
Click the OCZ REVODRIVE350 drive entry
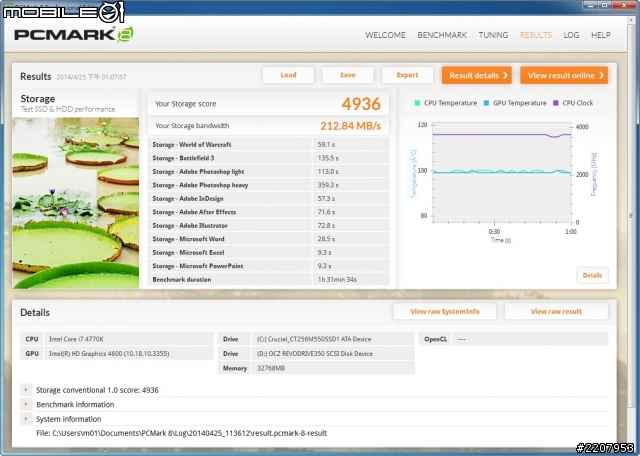click(x=333, y=354)
